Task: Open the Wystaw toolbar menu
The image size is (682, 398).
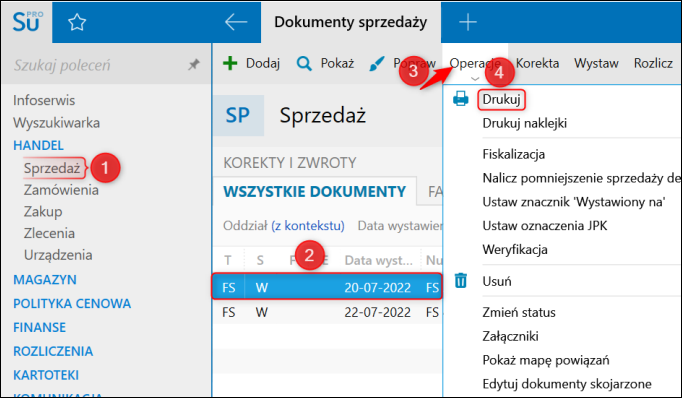Action: pyautogui.click(x=596, y=64)
